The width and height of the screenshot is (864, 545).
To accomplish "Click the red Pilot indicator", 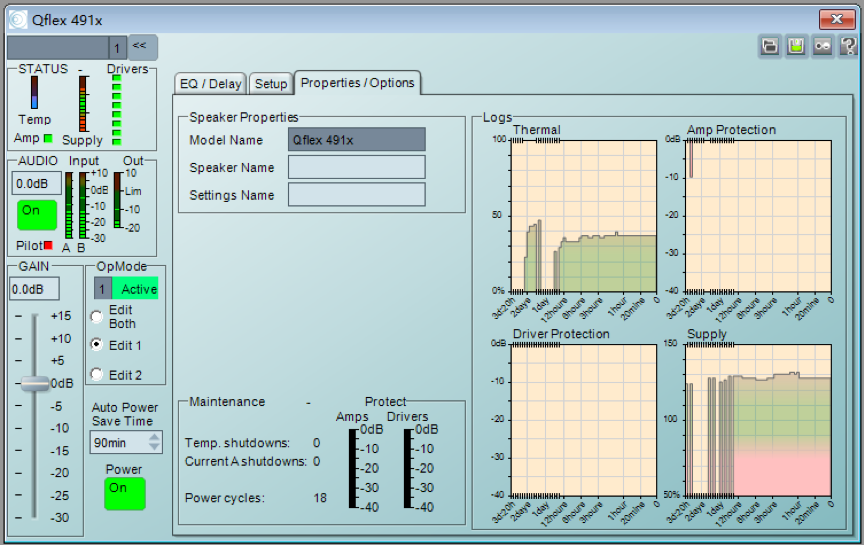I will pos(48,245).
